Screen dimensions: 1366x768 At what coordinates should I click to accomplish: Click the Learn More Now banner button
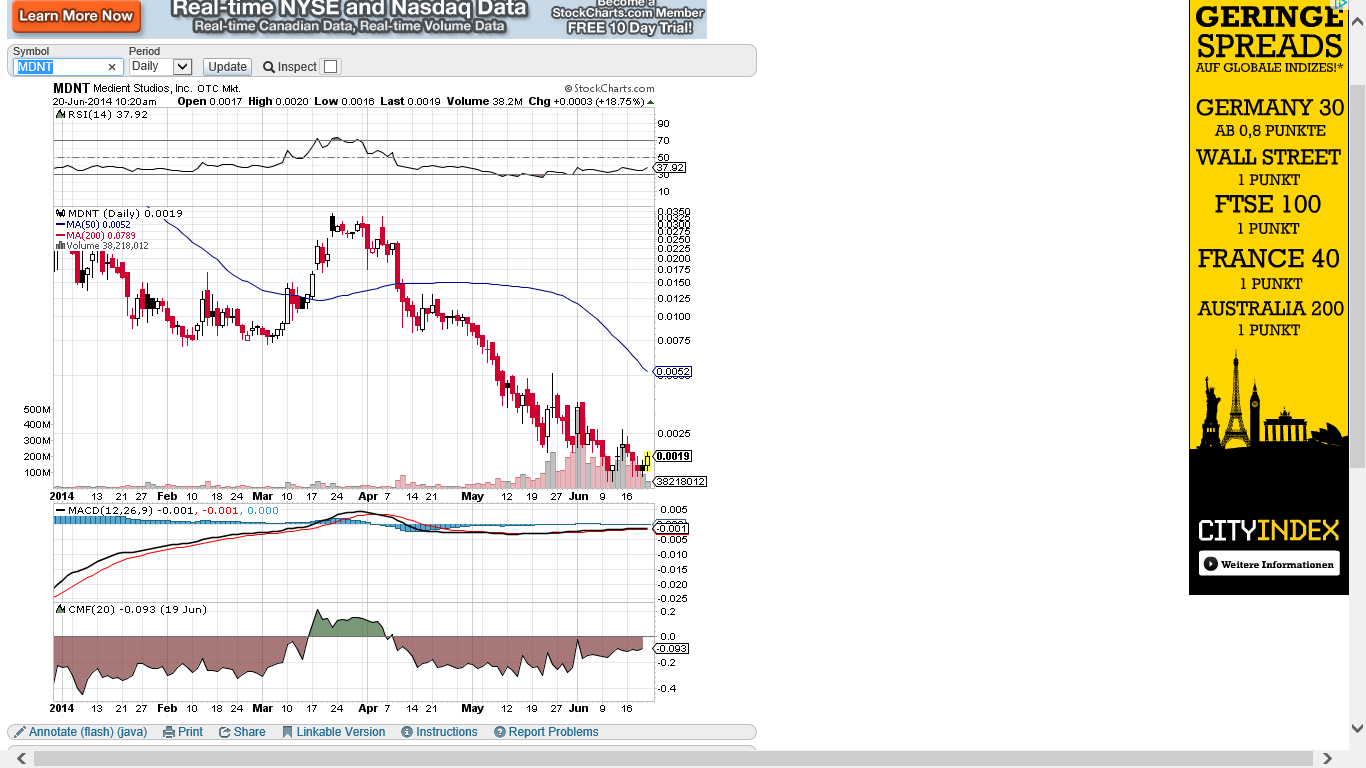pyautogui.click(x=76, y=16)
